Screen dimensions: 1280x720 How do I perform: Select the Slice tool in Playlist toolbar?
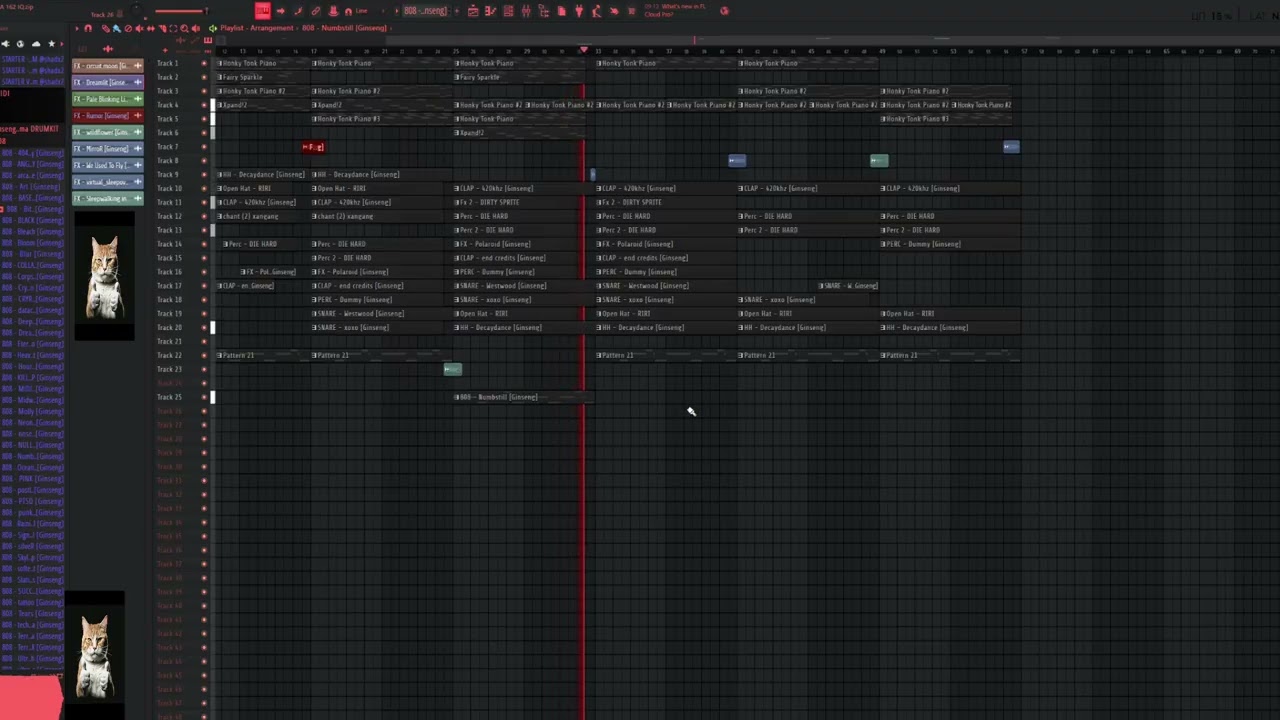[162, 28]
